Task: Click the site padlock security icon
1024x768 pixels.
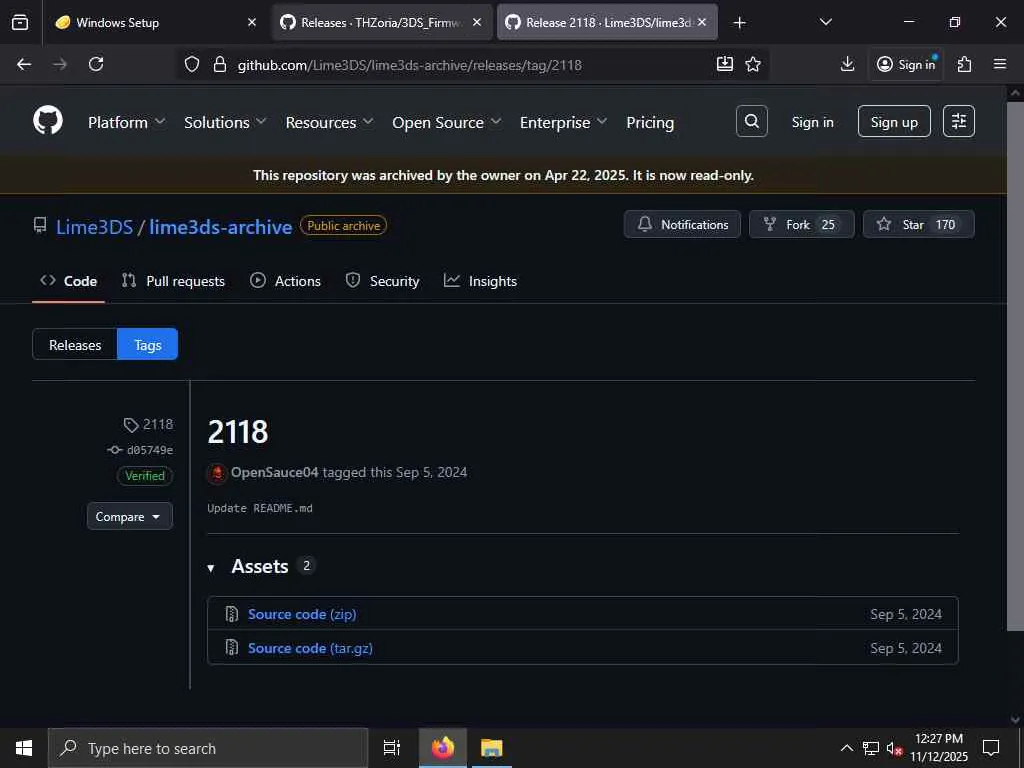Action: click(x=220, y=64)
